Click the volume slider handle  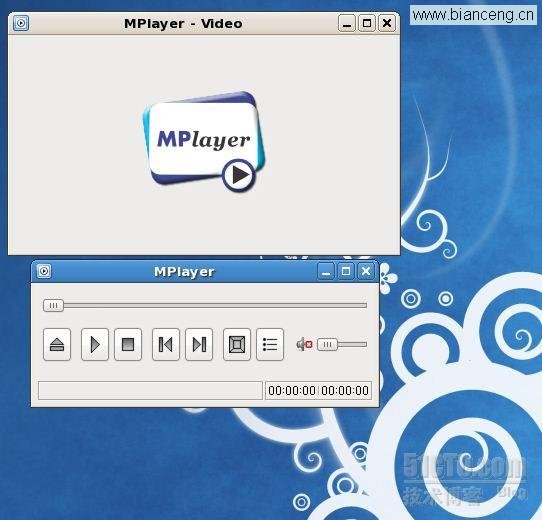pyautogui.click(x=327, y=344)
